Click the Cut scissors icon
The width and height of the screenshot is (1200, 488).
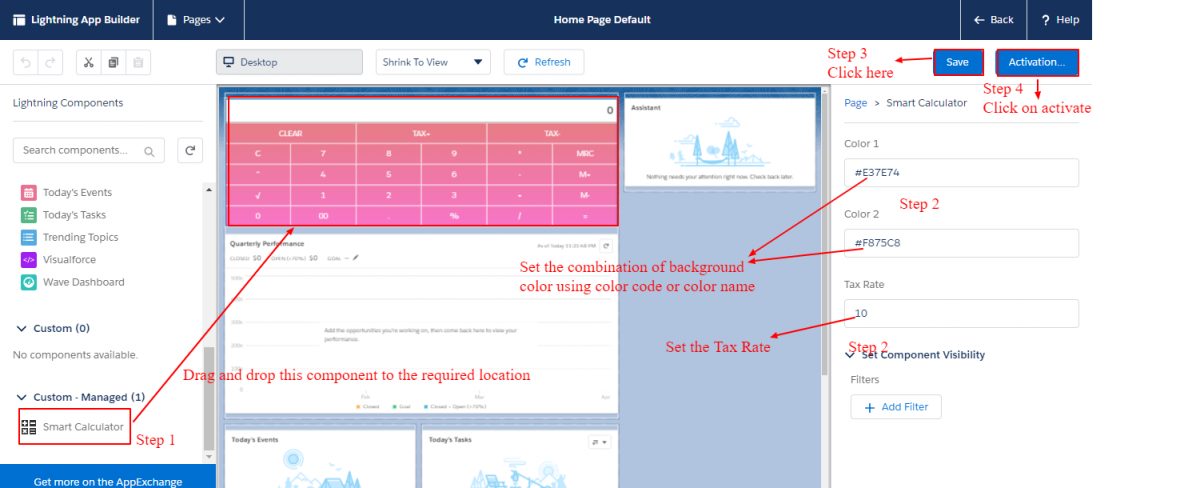coord(89,62)
